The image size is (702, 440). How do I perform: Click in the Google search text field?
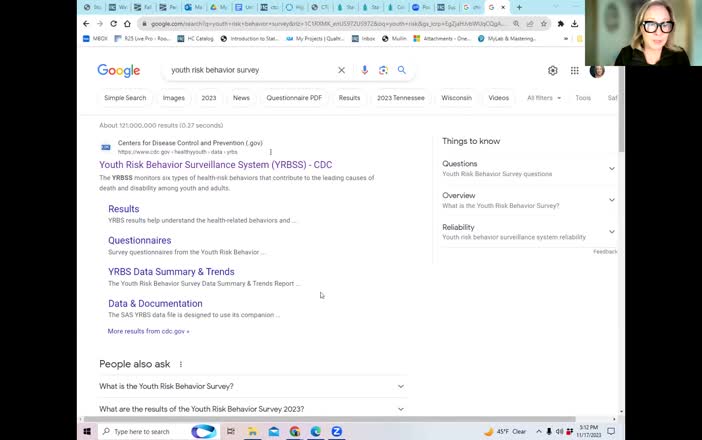[250, 71]
